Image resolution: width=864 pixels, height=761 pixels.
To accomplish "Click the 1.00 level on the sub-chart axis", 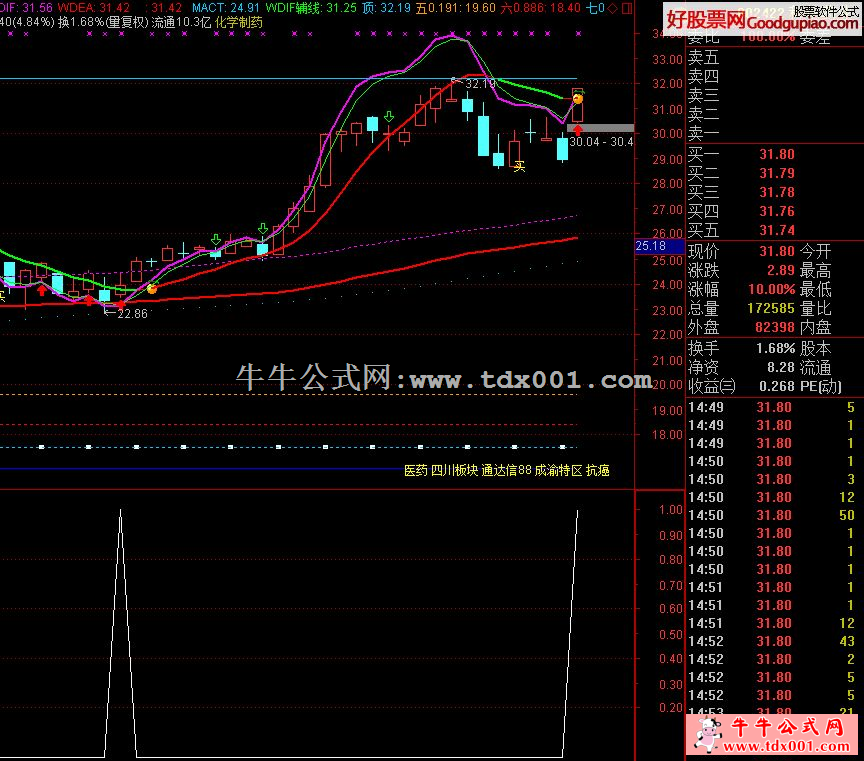I will click(x=671, y=510).
